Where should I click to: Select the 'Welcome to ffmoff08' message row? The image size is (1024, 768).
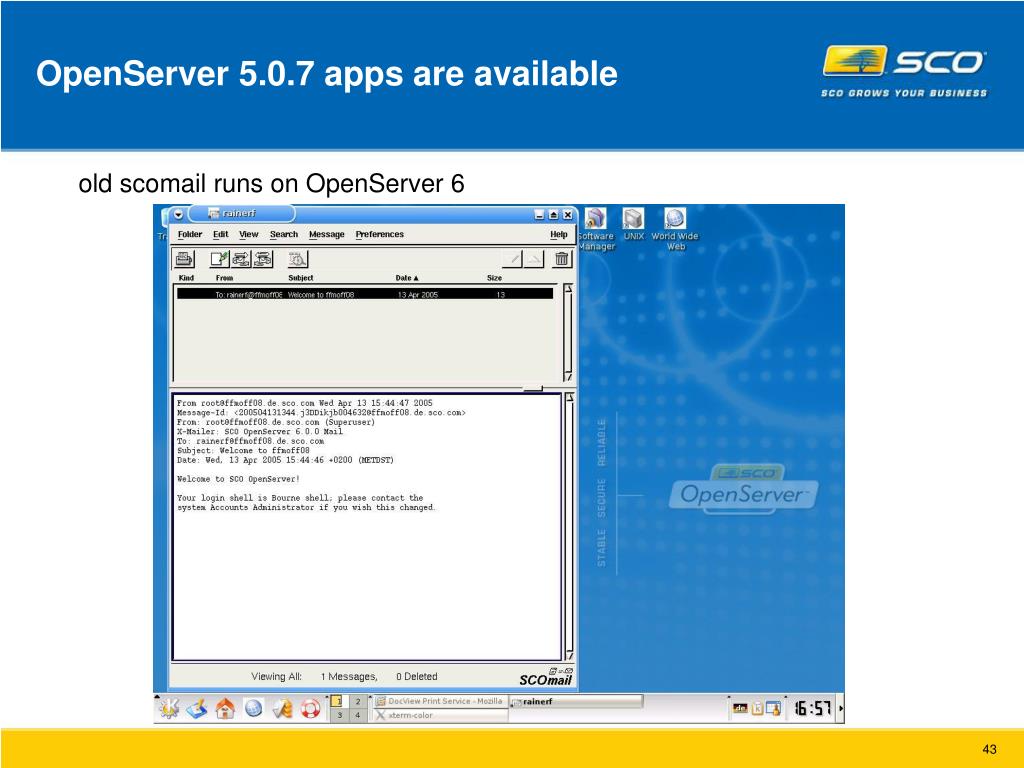point(365,295)
